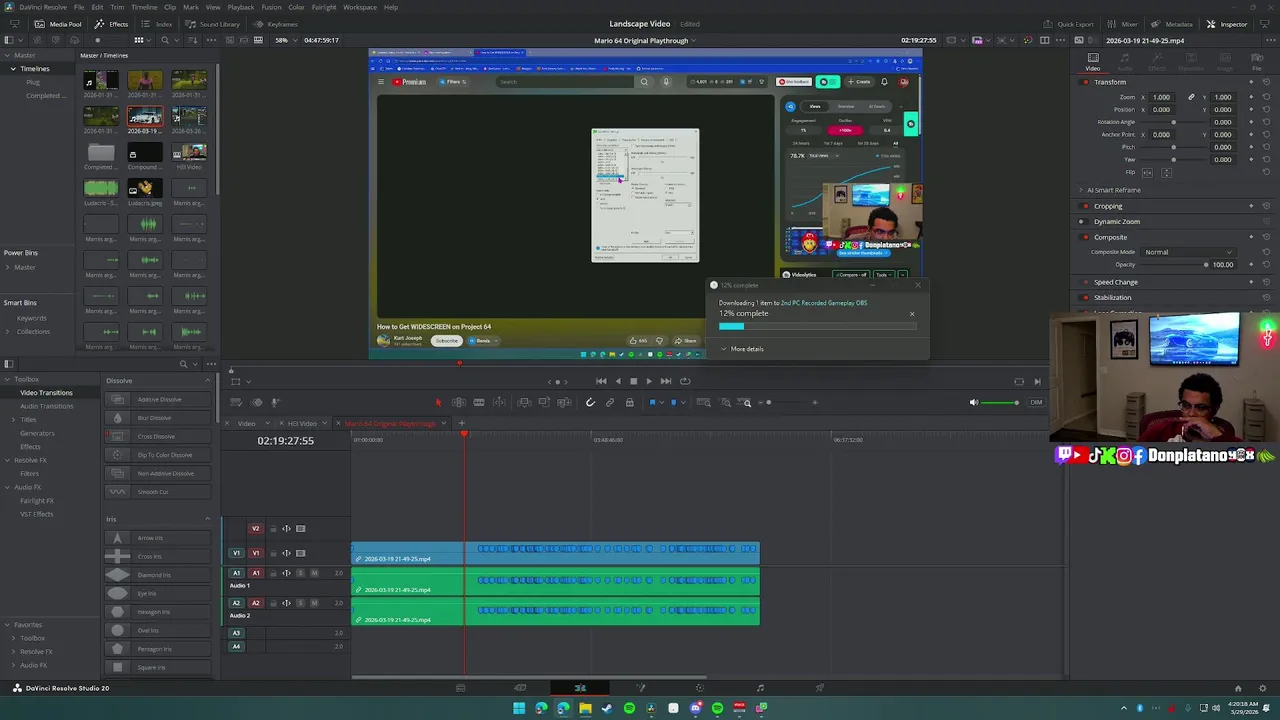Screen dimensions: 1280x720
Task: Select the Audio Transitions category
Action: (47, 406)
